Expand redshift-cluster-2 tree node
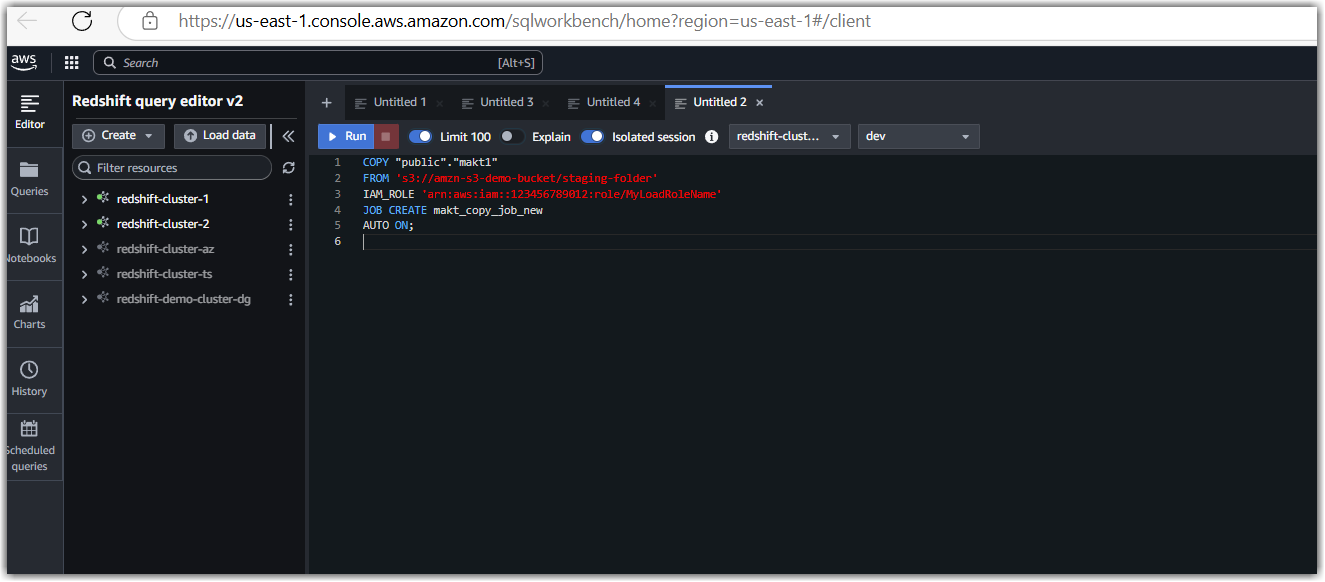Viewport: 1325px width, 582px height. coord(85,224)
